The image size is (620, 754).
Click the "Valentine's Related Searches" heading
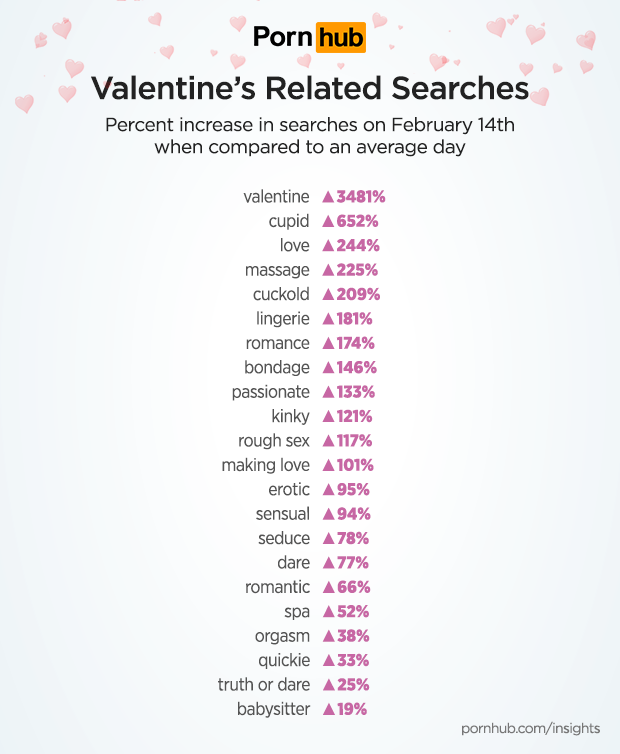[310, 89]
